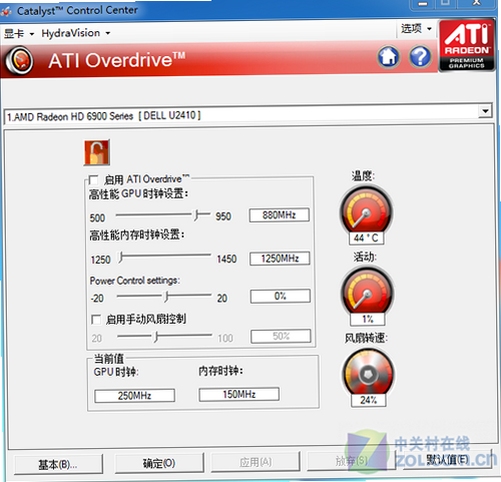Screen dimensions: 501x482
Task: Click the 基本(B)... button
Action: [x=58, y=464]
